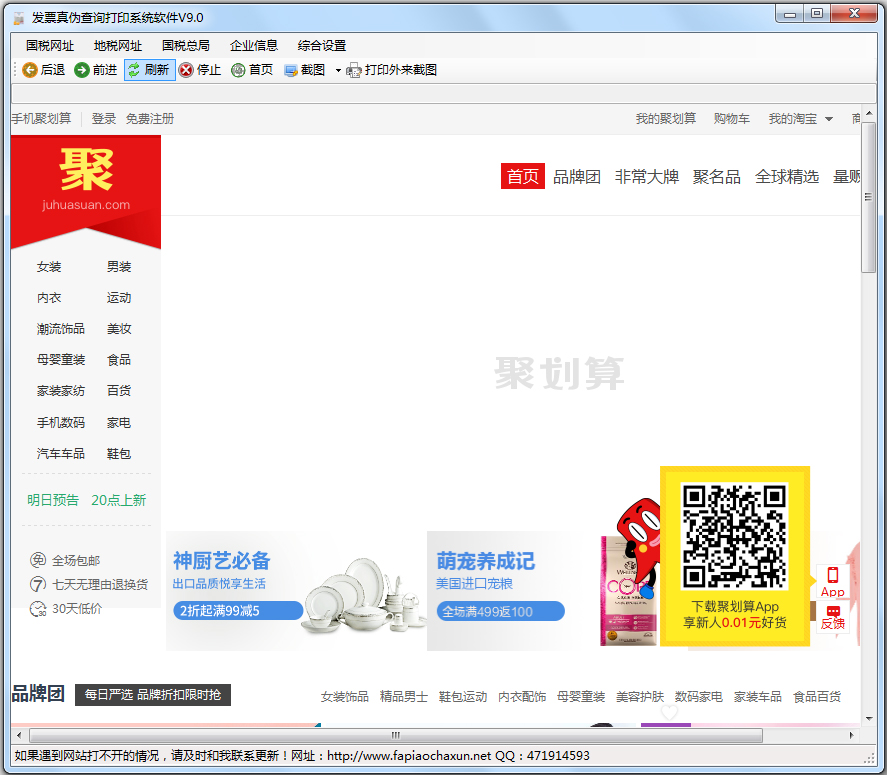Open the 母婴童装 category
Viewport: 887px width, 775px height.
61,360
